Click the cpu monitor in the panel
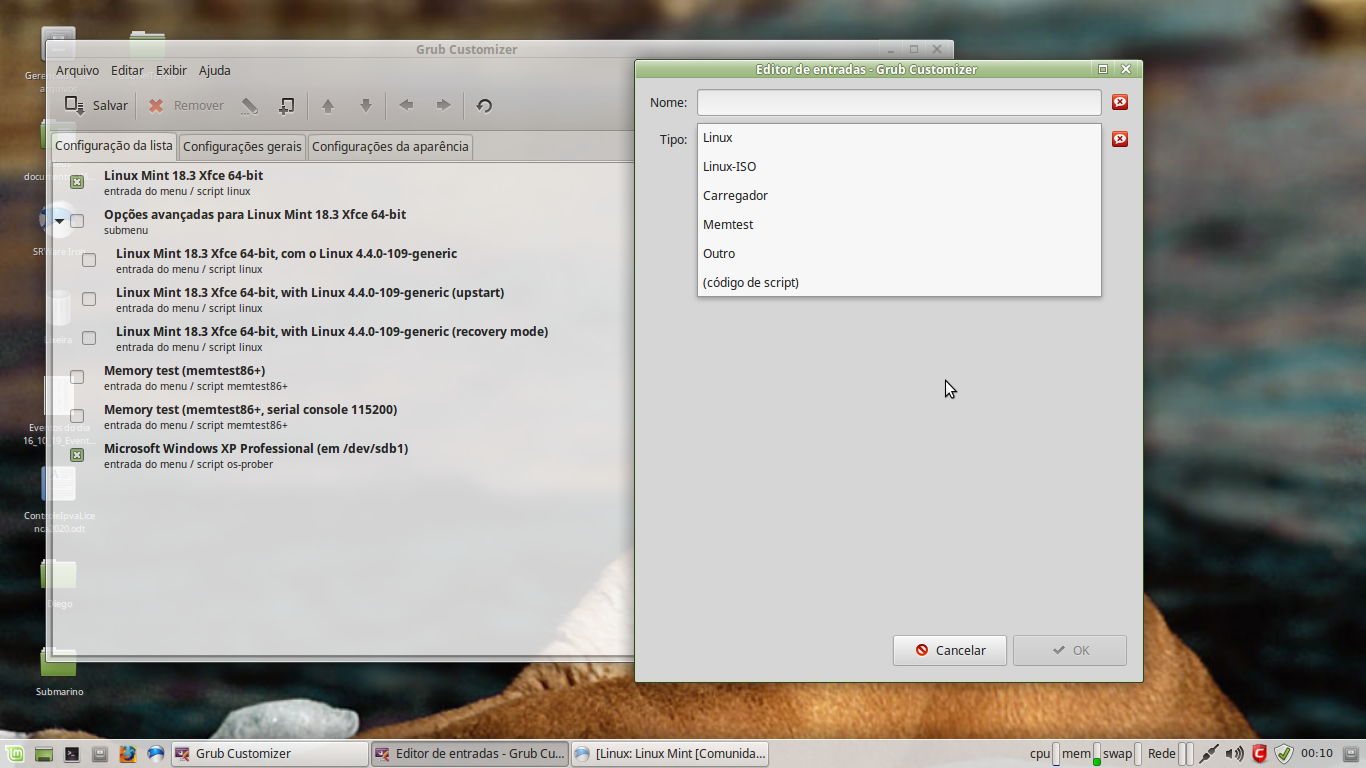Screen dimensions: 1366x768 [1045, 753]
